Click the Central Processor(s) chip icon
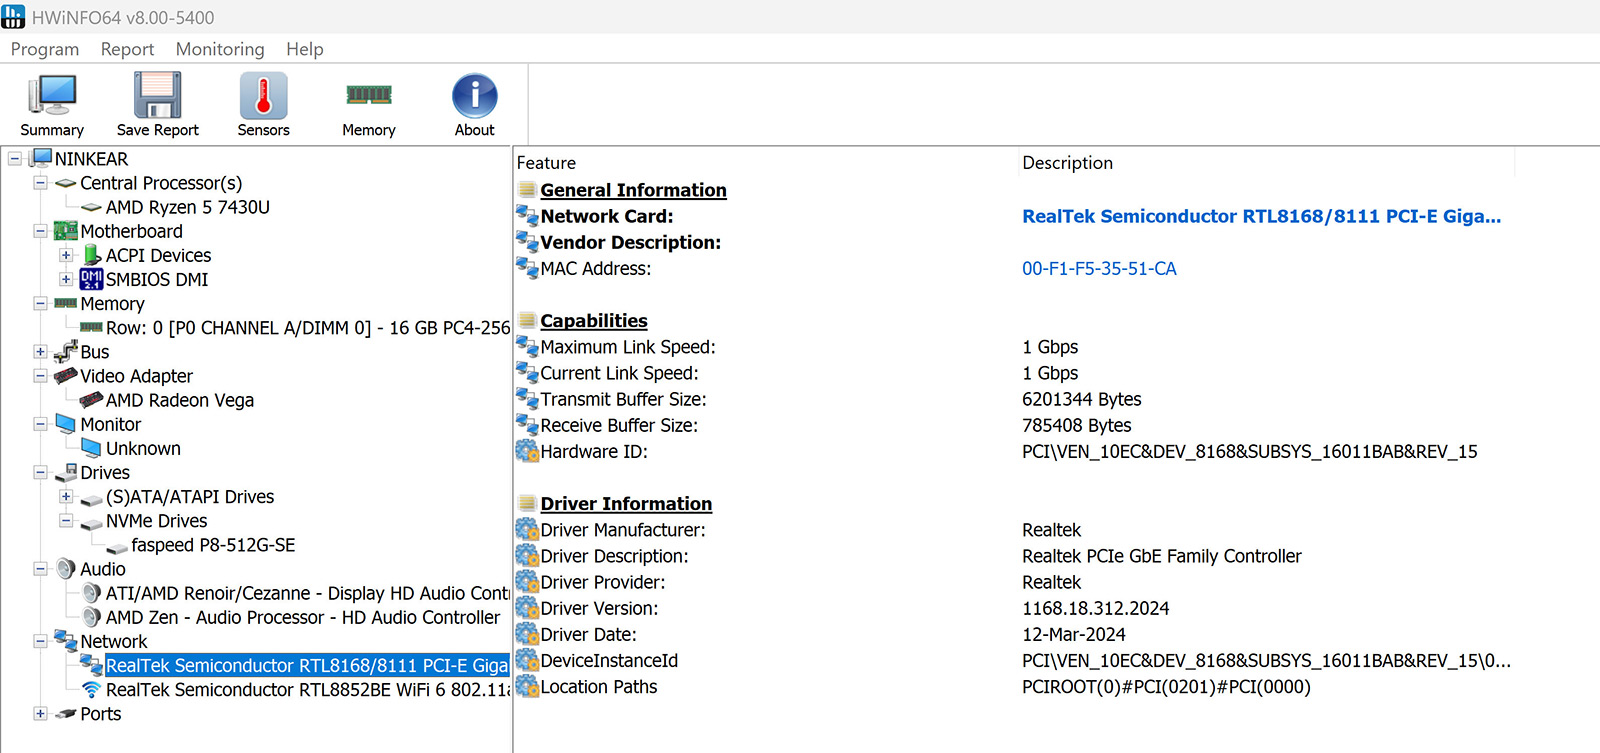 point(66,183)
